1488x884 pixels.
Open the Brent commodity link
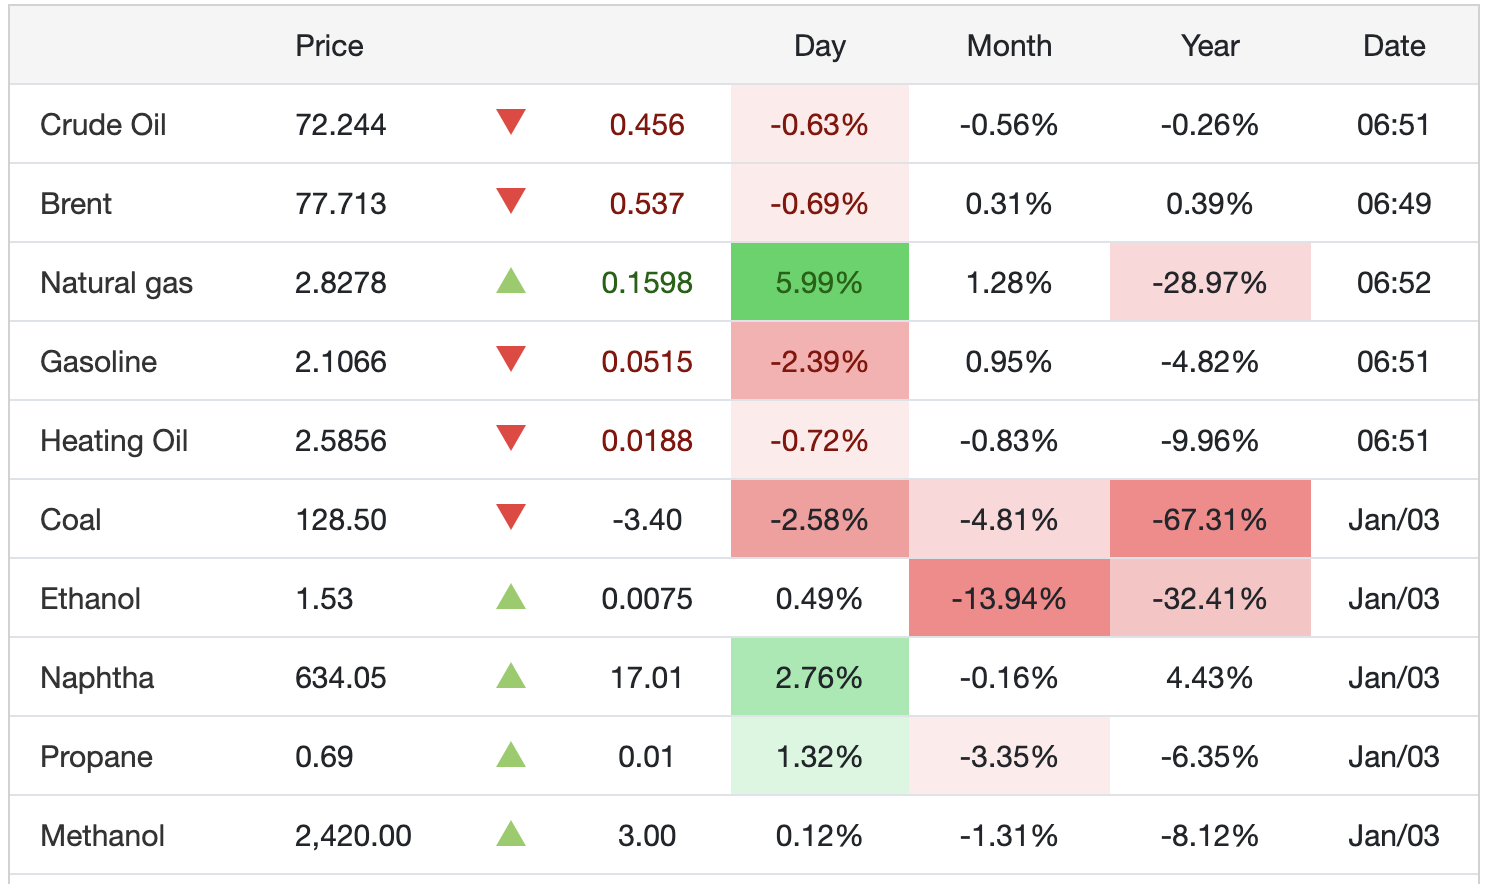(x=76, y=204)
